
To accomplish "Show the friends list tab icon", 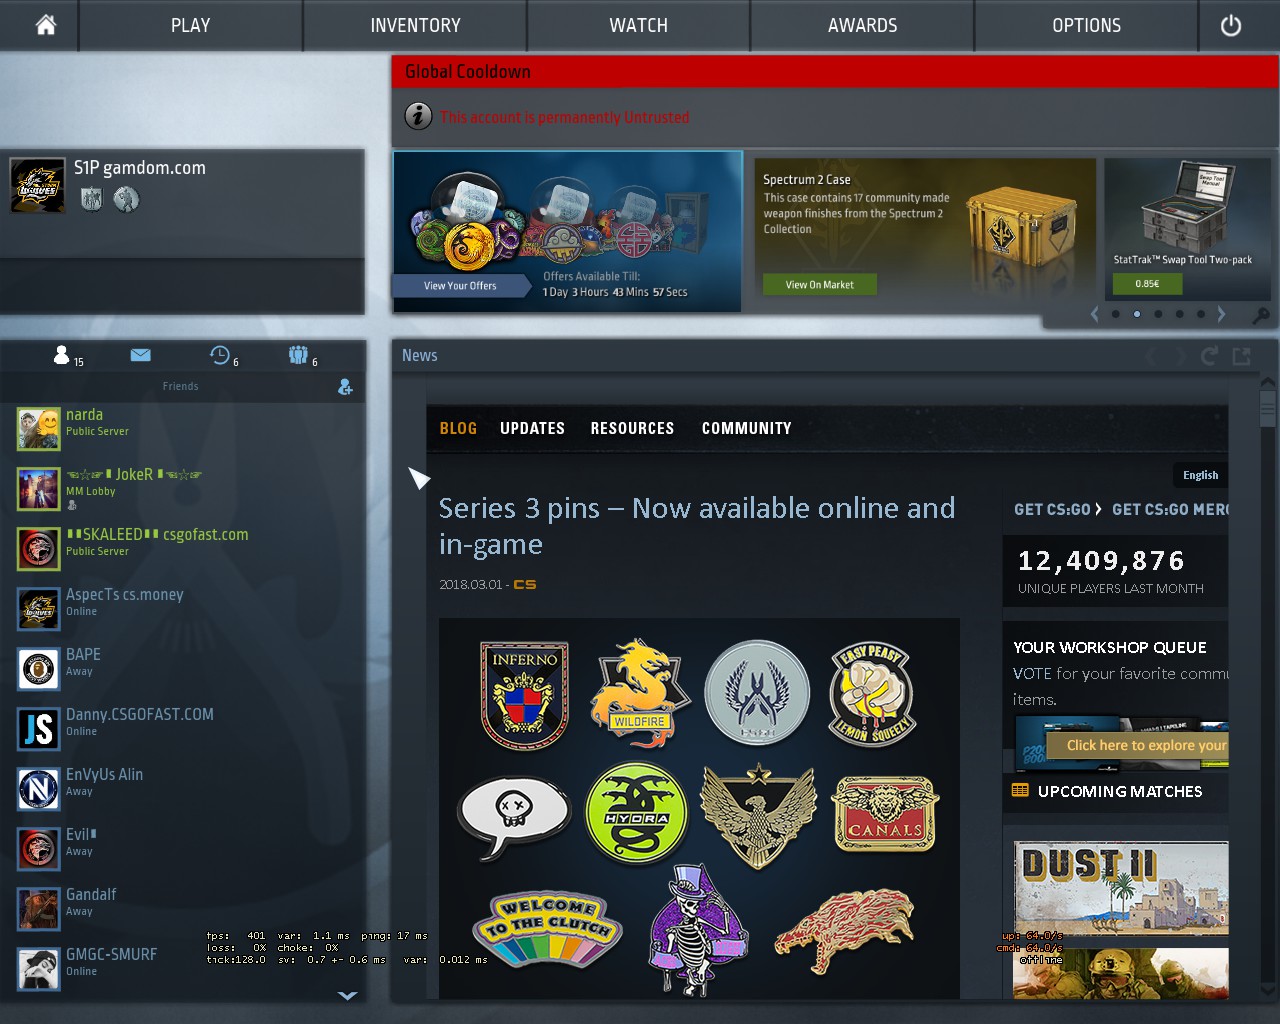I will point(62,355).
